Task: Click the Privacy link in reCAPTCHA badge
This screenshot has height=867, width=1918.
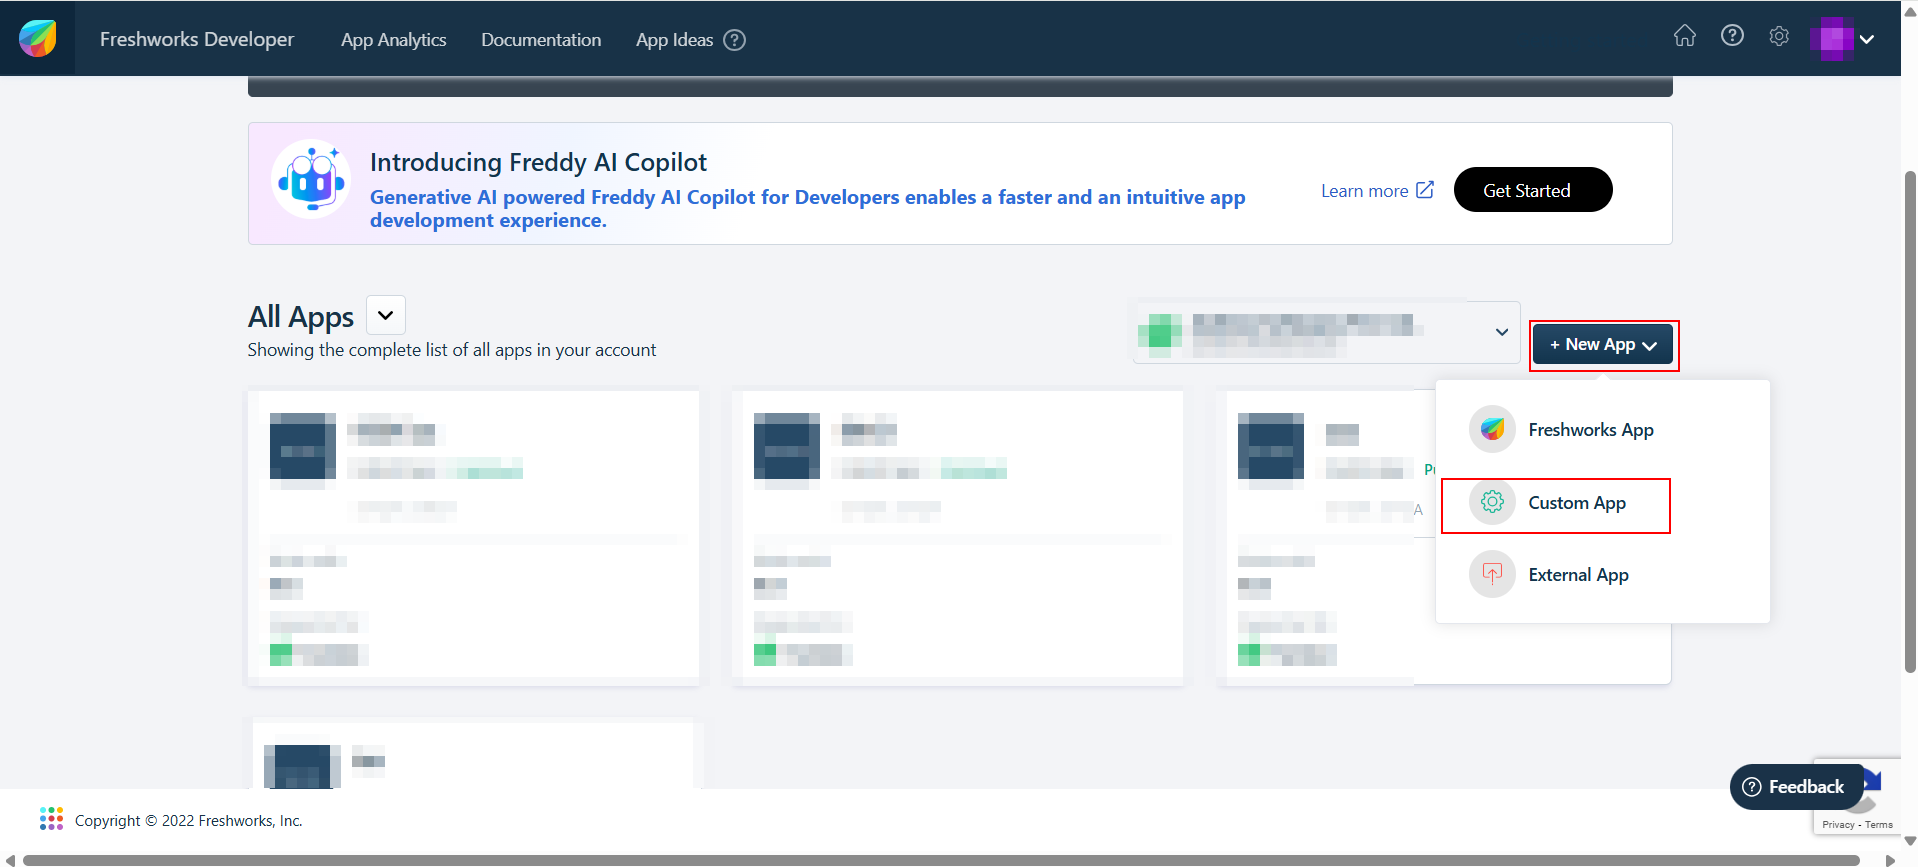Action: click(1837, 825)
